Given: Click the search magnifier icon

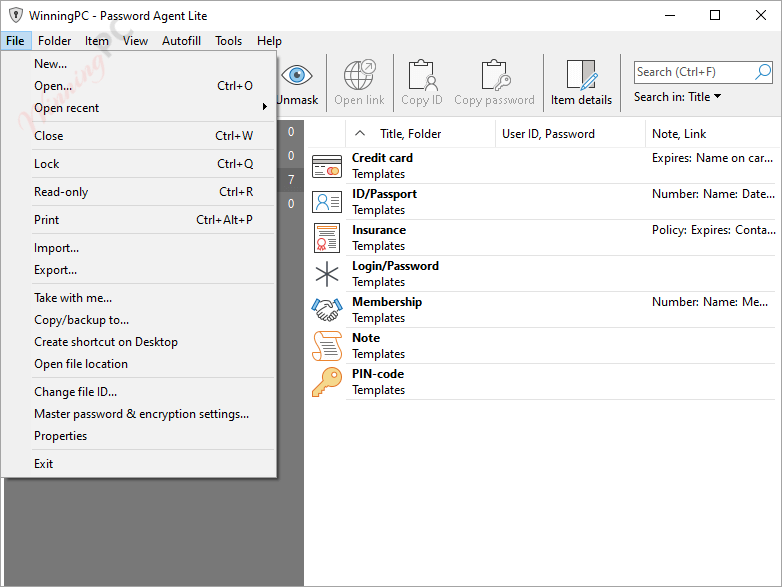Looking at the screenshot, I should 763,72.
